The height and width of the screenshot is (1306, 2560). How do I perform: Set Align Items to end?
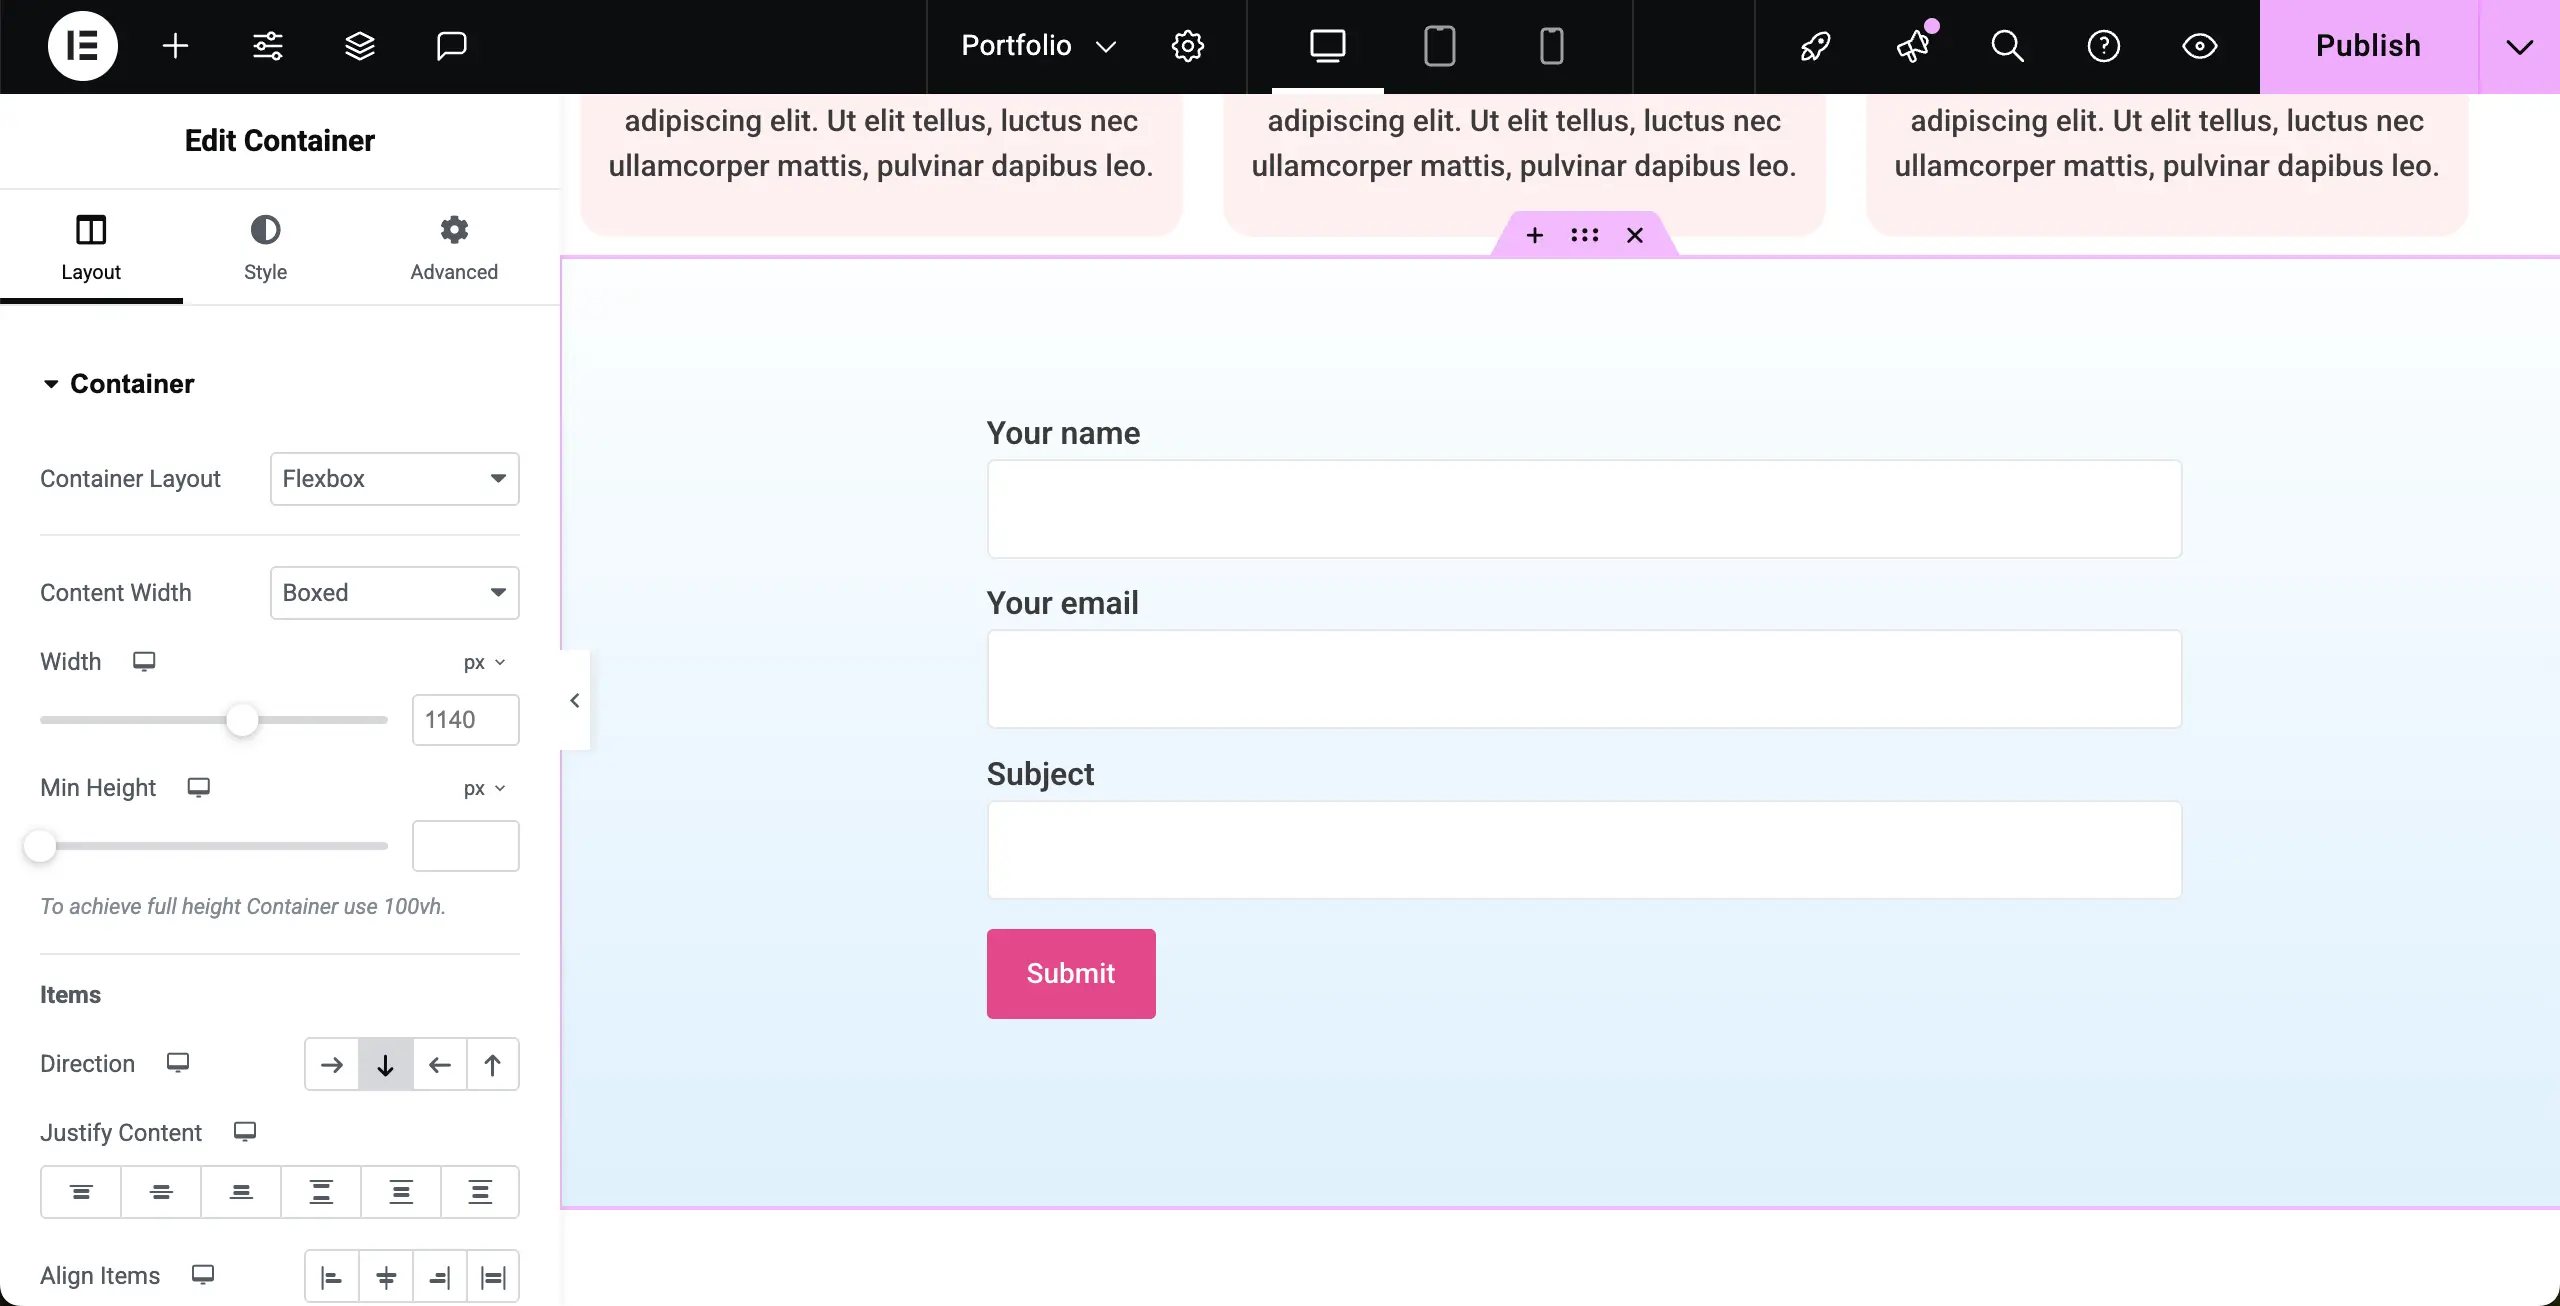[x=439, y=1276]
